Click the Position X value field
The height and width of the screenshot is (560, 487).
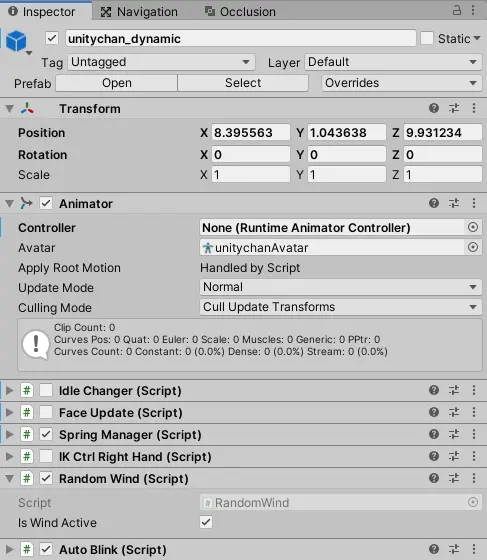(x=251, y=133)
